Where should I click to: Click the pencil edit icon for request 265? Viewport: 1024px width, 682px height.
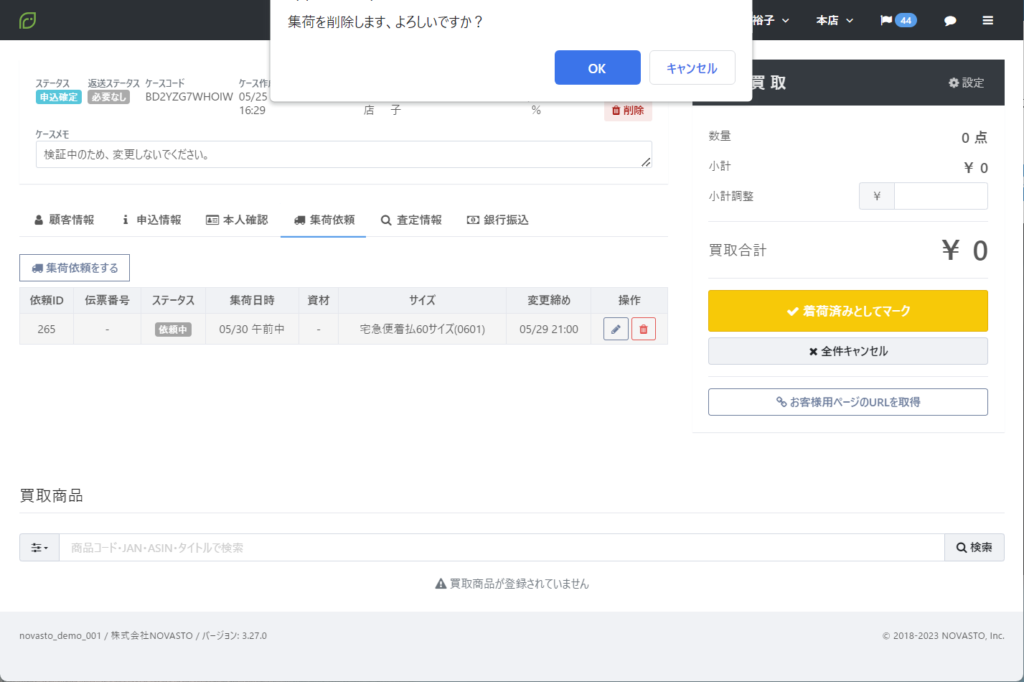pyautogui.click(x=616, y=329)
